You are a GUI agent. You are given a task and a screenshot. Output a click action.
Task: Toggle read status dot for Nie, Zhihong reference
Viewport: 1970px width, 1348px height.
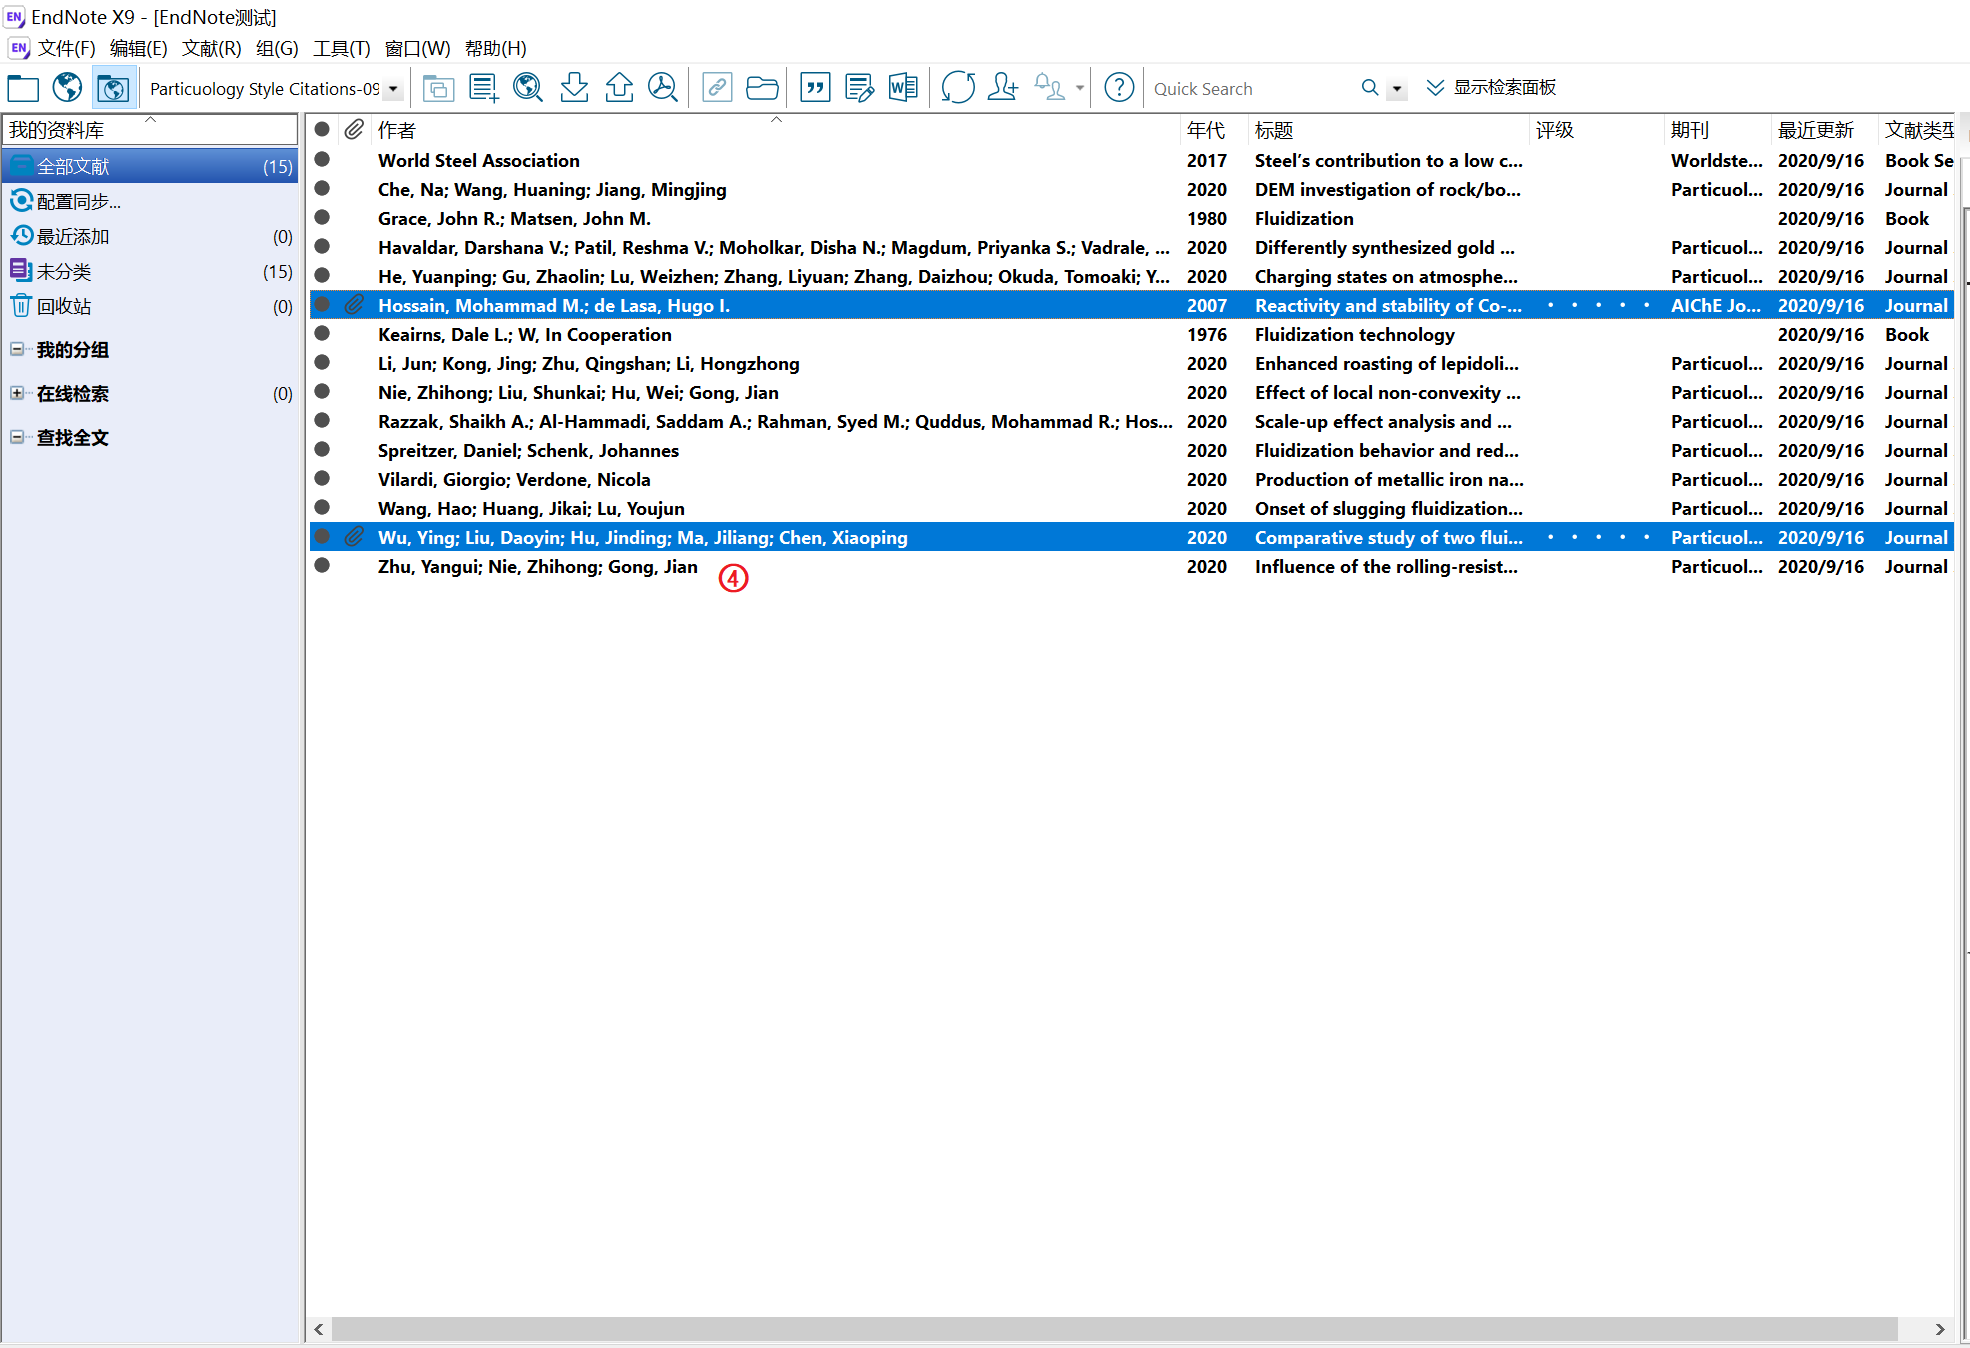coord(322,391)
